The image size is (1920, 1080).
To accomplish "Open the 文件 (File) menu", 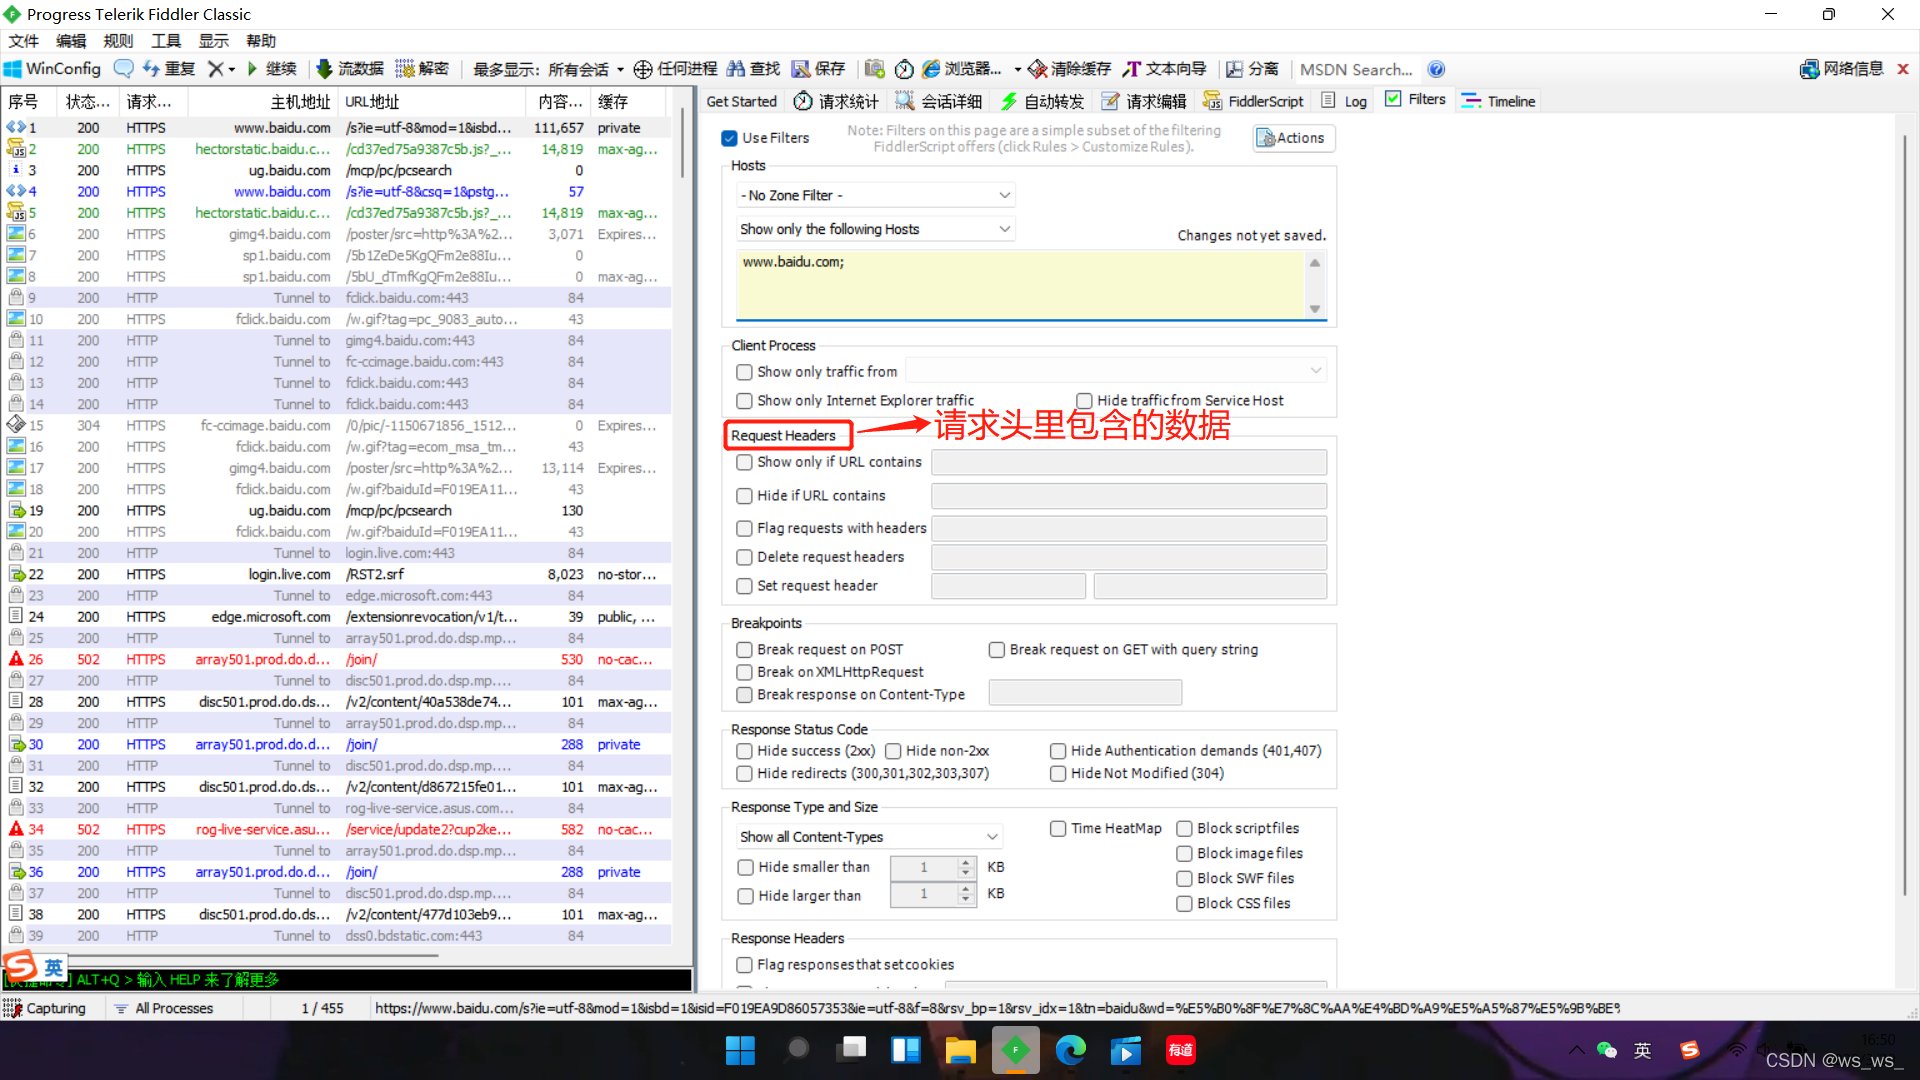I will pyautogui.click(x=23, y=41).
